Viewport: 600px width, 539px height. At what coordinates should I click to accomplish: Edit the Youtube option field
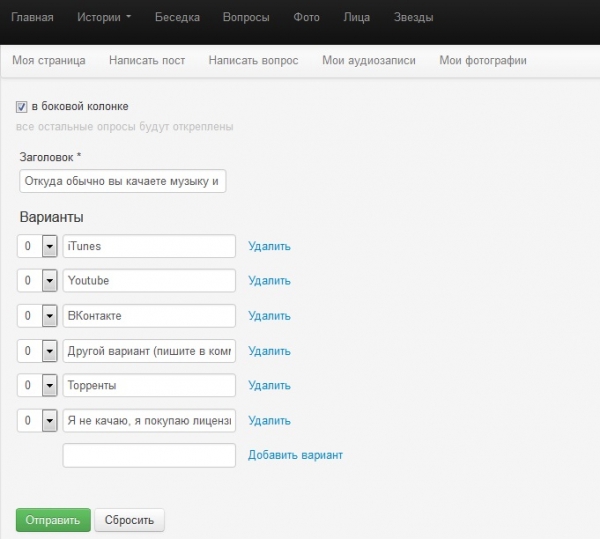(x=149, y=280)
